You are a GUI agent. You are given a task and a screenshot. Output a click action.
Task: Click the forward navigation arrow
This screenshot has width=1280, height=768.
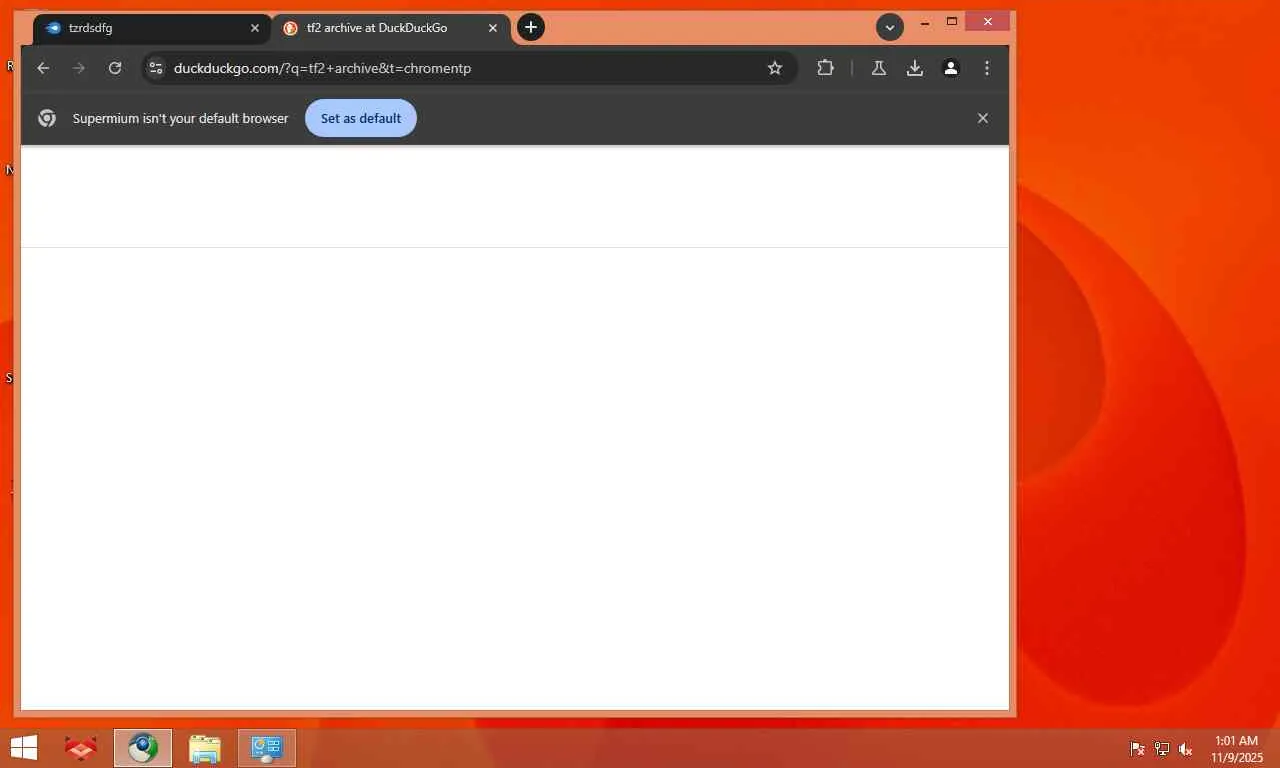[79, 68]
